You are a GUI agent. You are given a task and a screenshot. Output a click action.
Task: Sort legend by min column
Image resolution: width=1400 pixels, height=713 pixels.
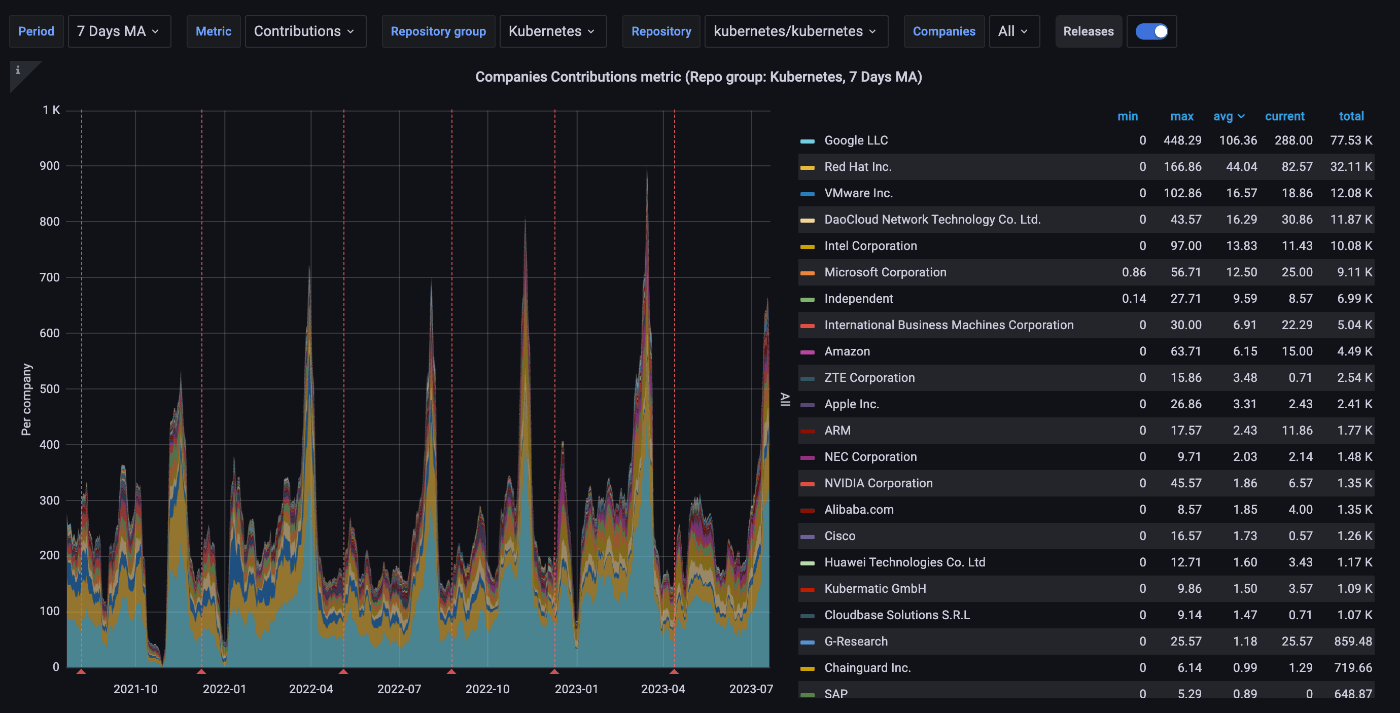[x=1127, y=116]
